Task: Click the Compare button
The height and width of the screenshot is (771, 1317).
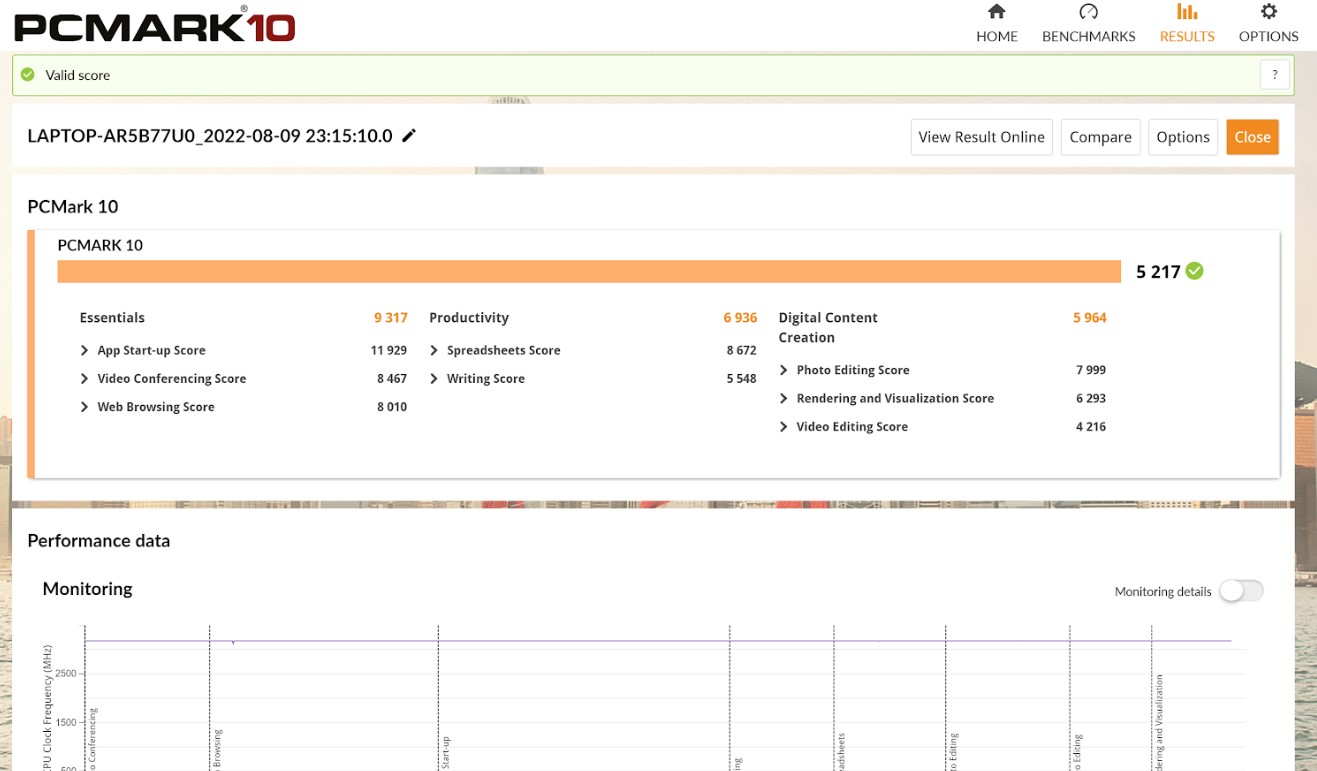Action: tap(1100, 137)
